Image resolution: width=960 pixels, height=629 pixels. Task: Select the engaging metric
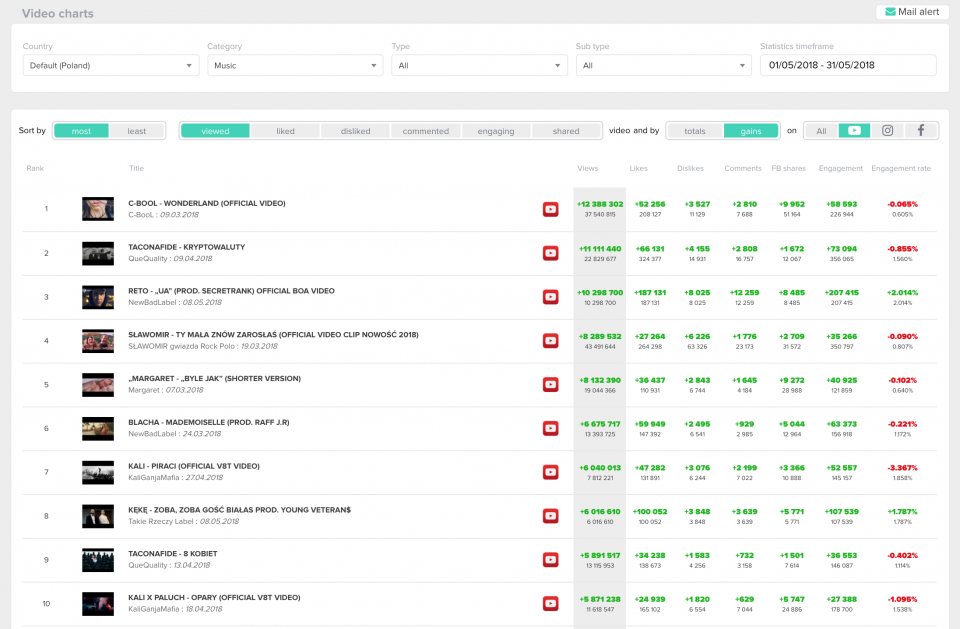tap(496, 131)
